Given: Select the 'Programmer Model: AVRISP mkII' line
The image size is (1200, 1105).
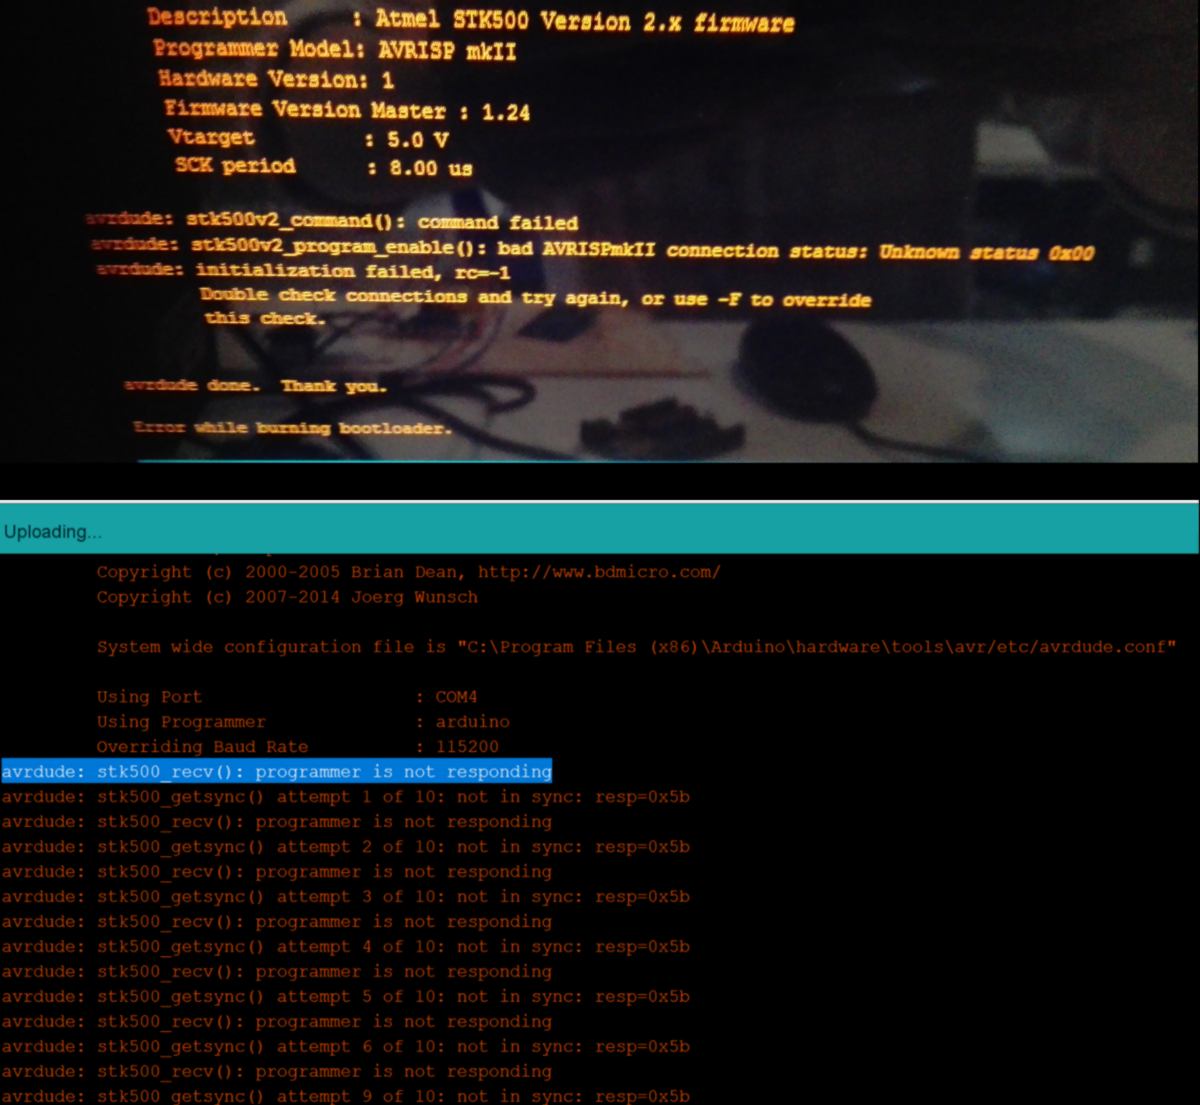Looking at the screenshot, I should point(335,49).
